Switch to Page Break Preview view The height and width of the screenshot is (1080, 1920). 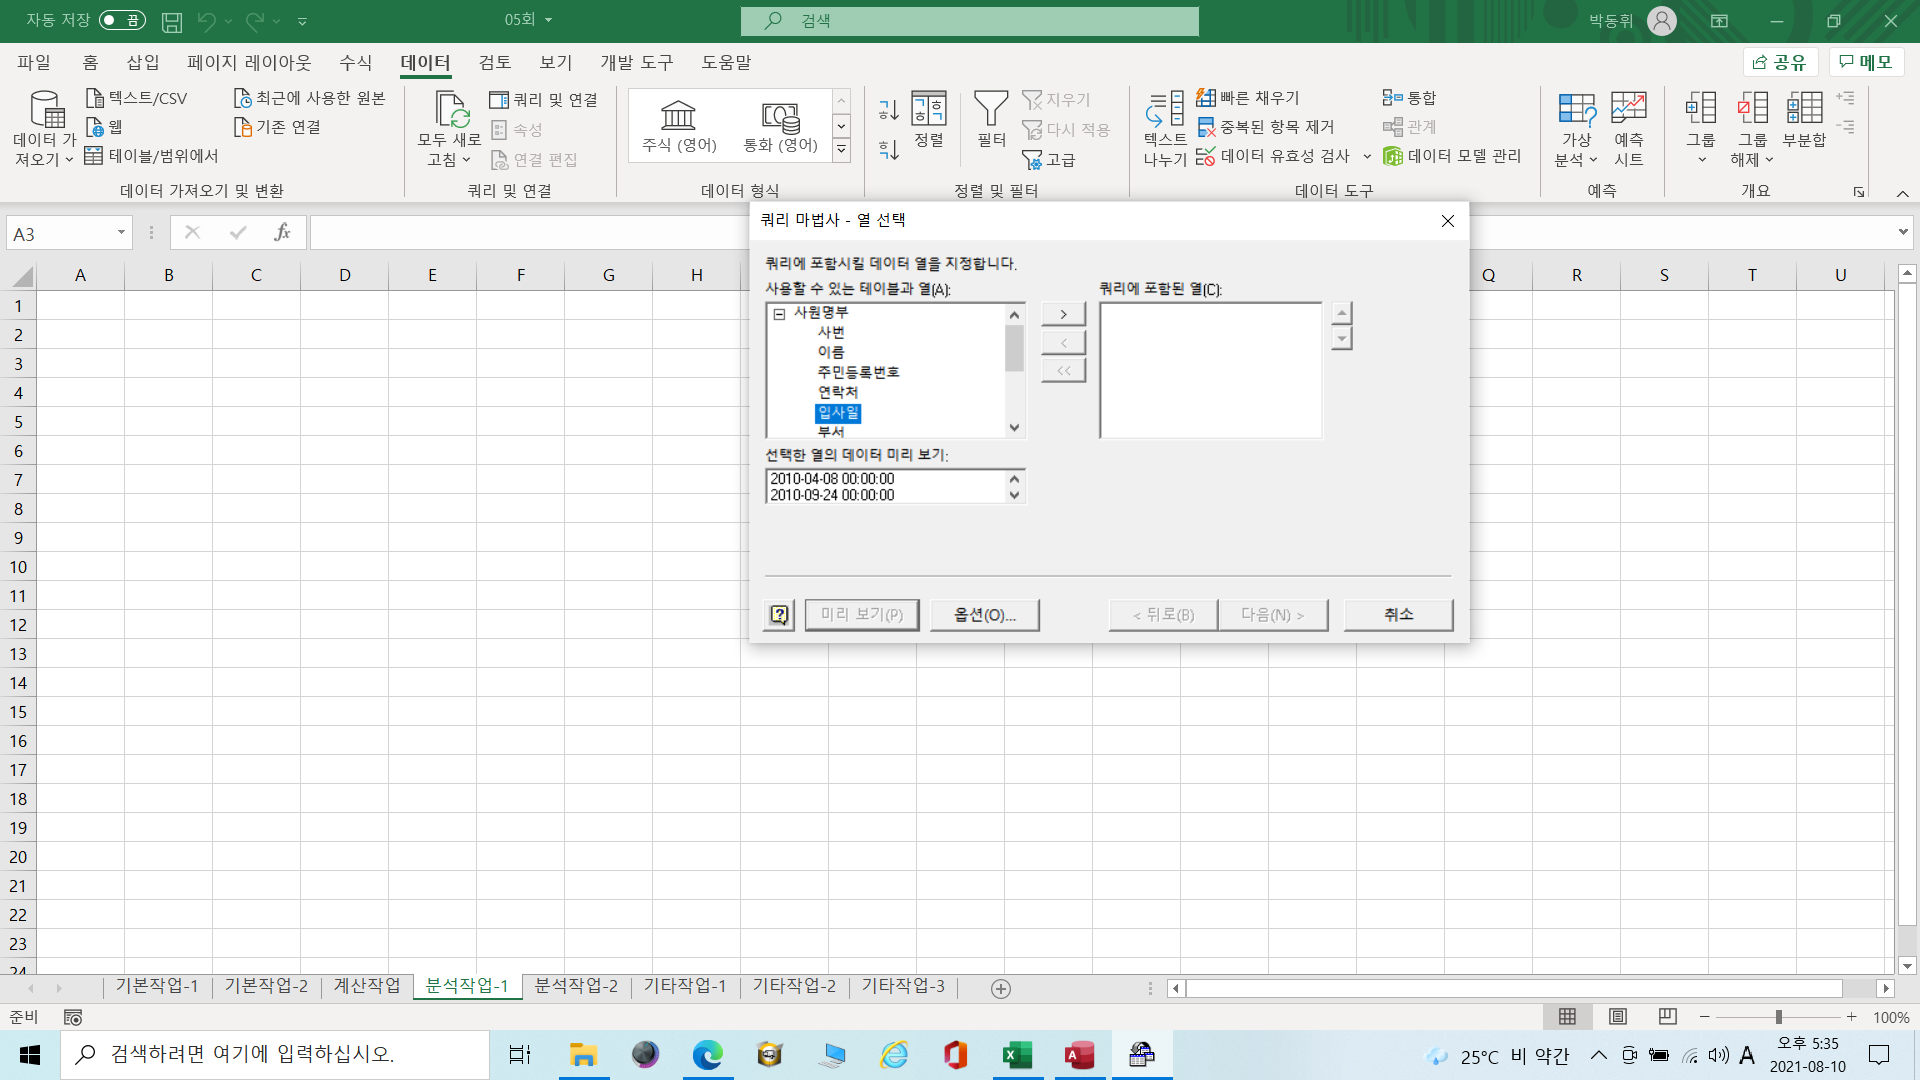point(1667,1017)
